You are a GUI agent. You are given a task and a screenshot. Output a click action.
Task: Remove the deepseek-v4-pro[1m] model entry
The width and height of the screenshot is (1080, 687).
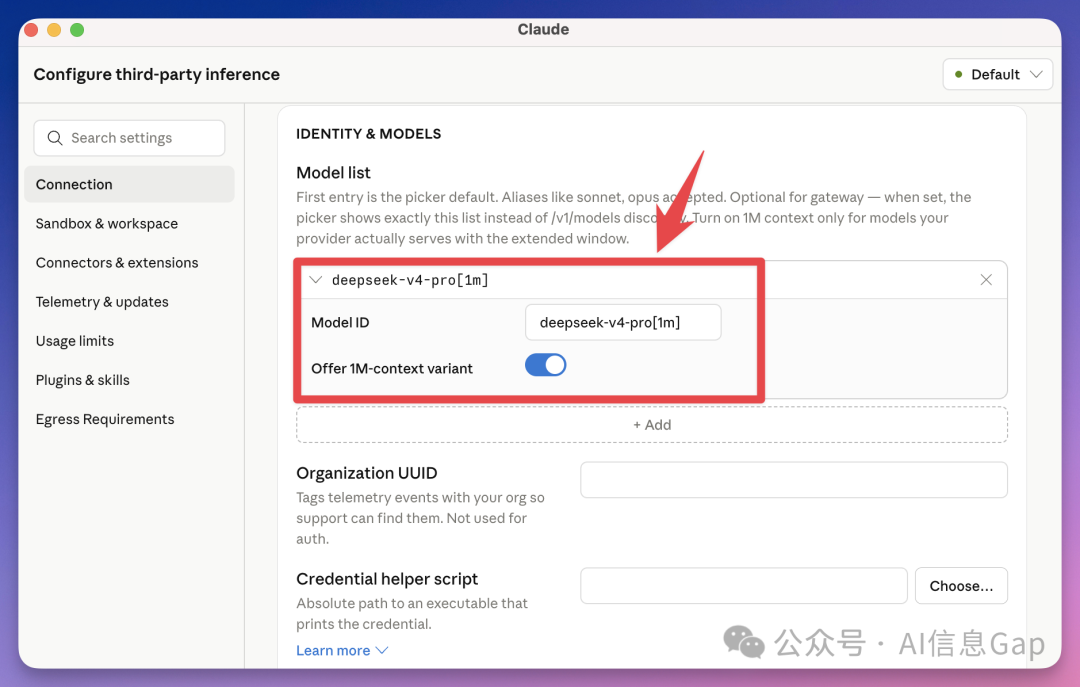(986, 280)
